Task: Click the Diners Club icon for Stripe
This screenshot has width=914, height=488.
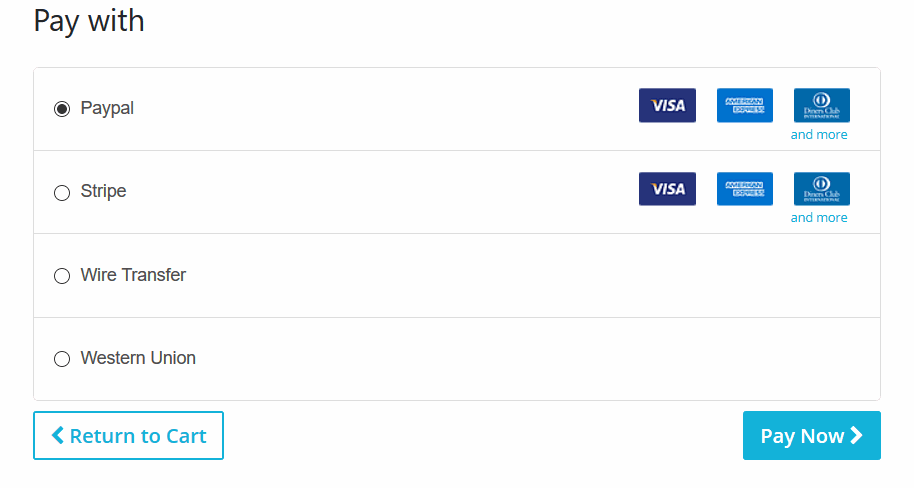Action: (x=821, y=188)
